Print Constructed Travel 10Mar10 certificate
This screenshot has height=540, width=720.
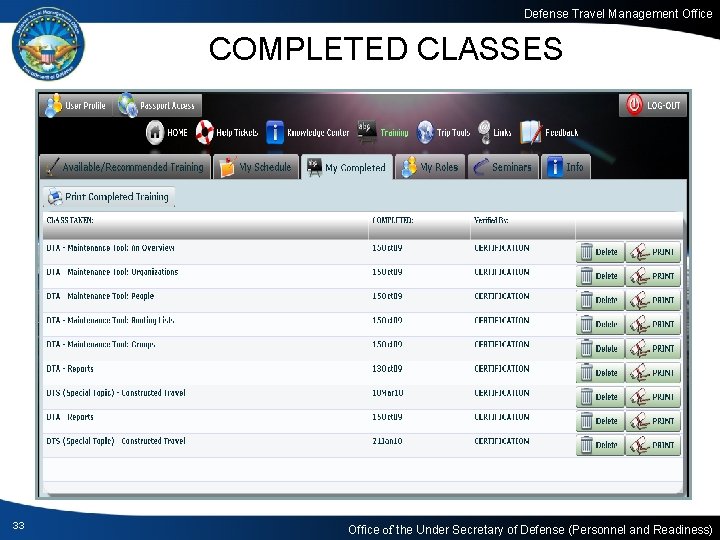(x=653, y=397)
